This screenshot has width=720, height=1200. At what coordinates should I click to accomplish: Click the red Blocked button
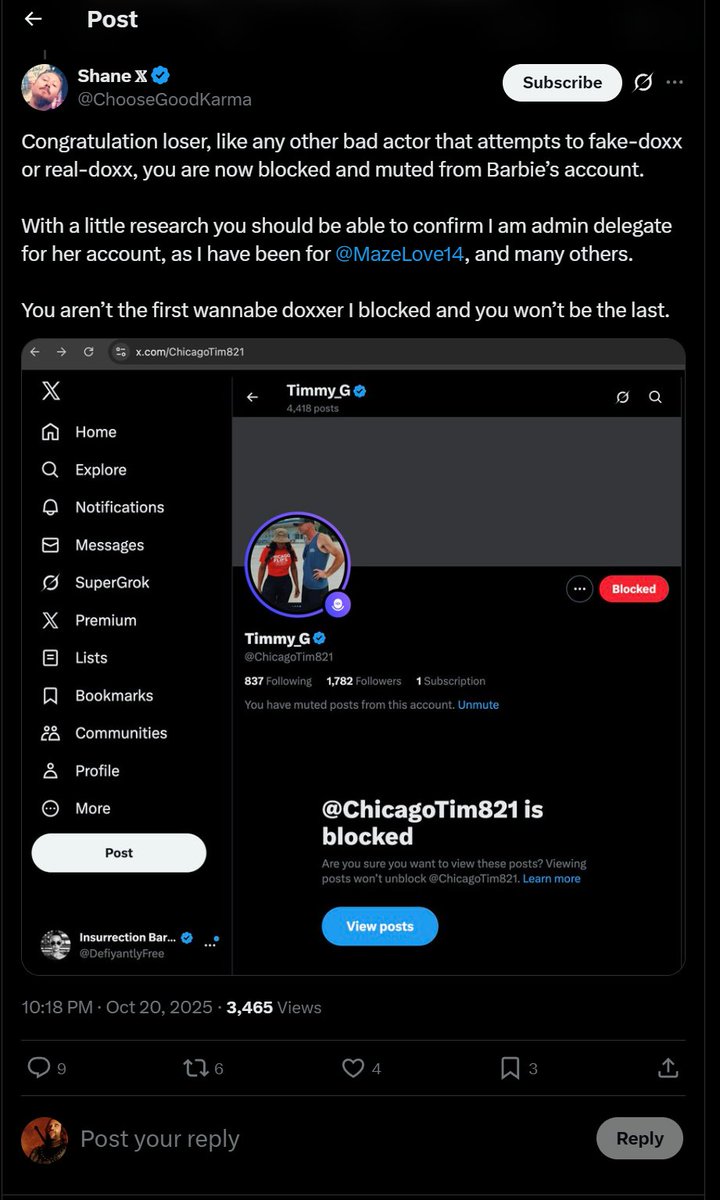pyautogui.click(x=633, y=589)
